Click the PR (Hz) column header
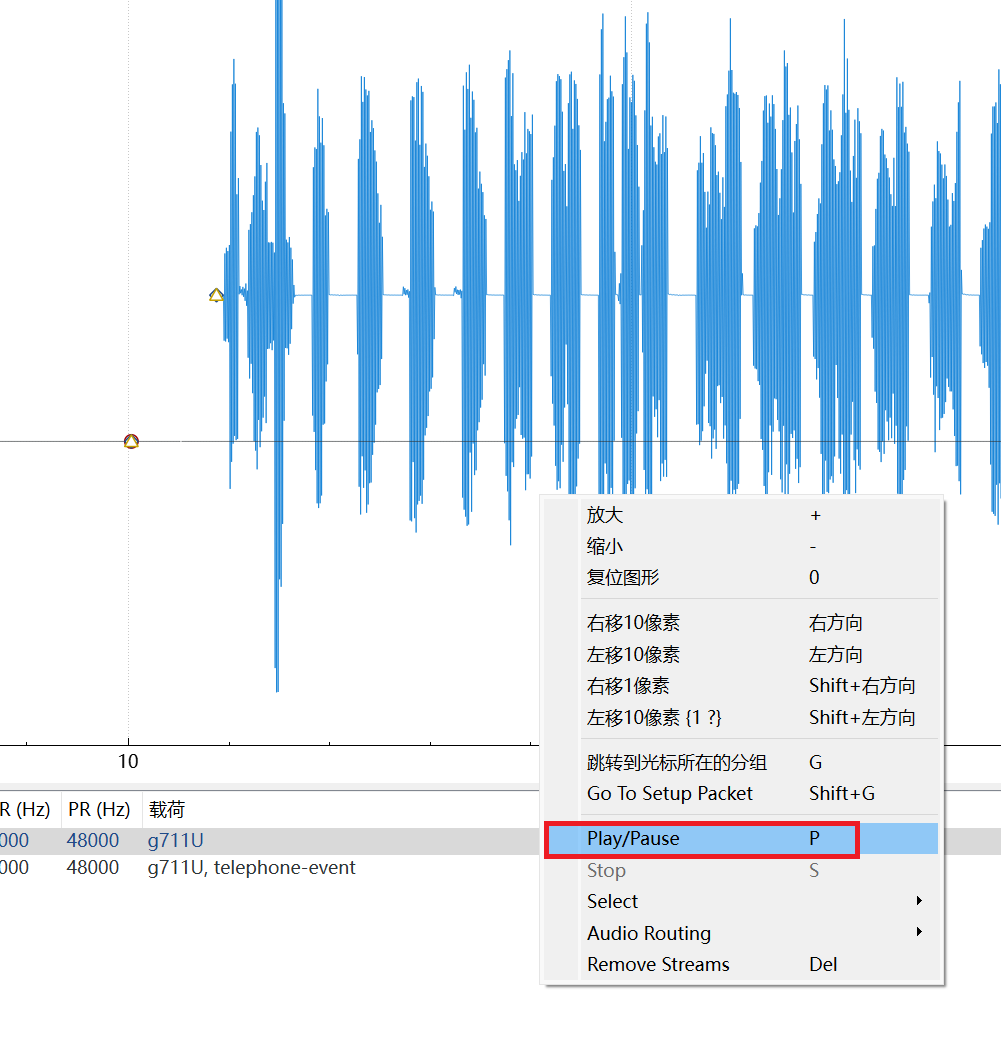This screenshot has height=1039, width=1001. click(99, 809)
